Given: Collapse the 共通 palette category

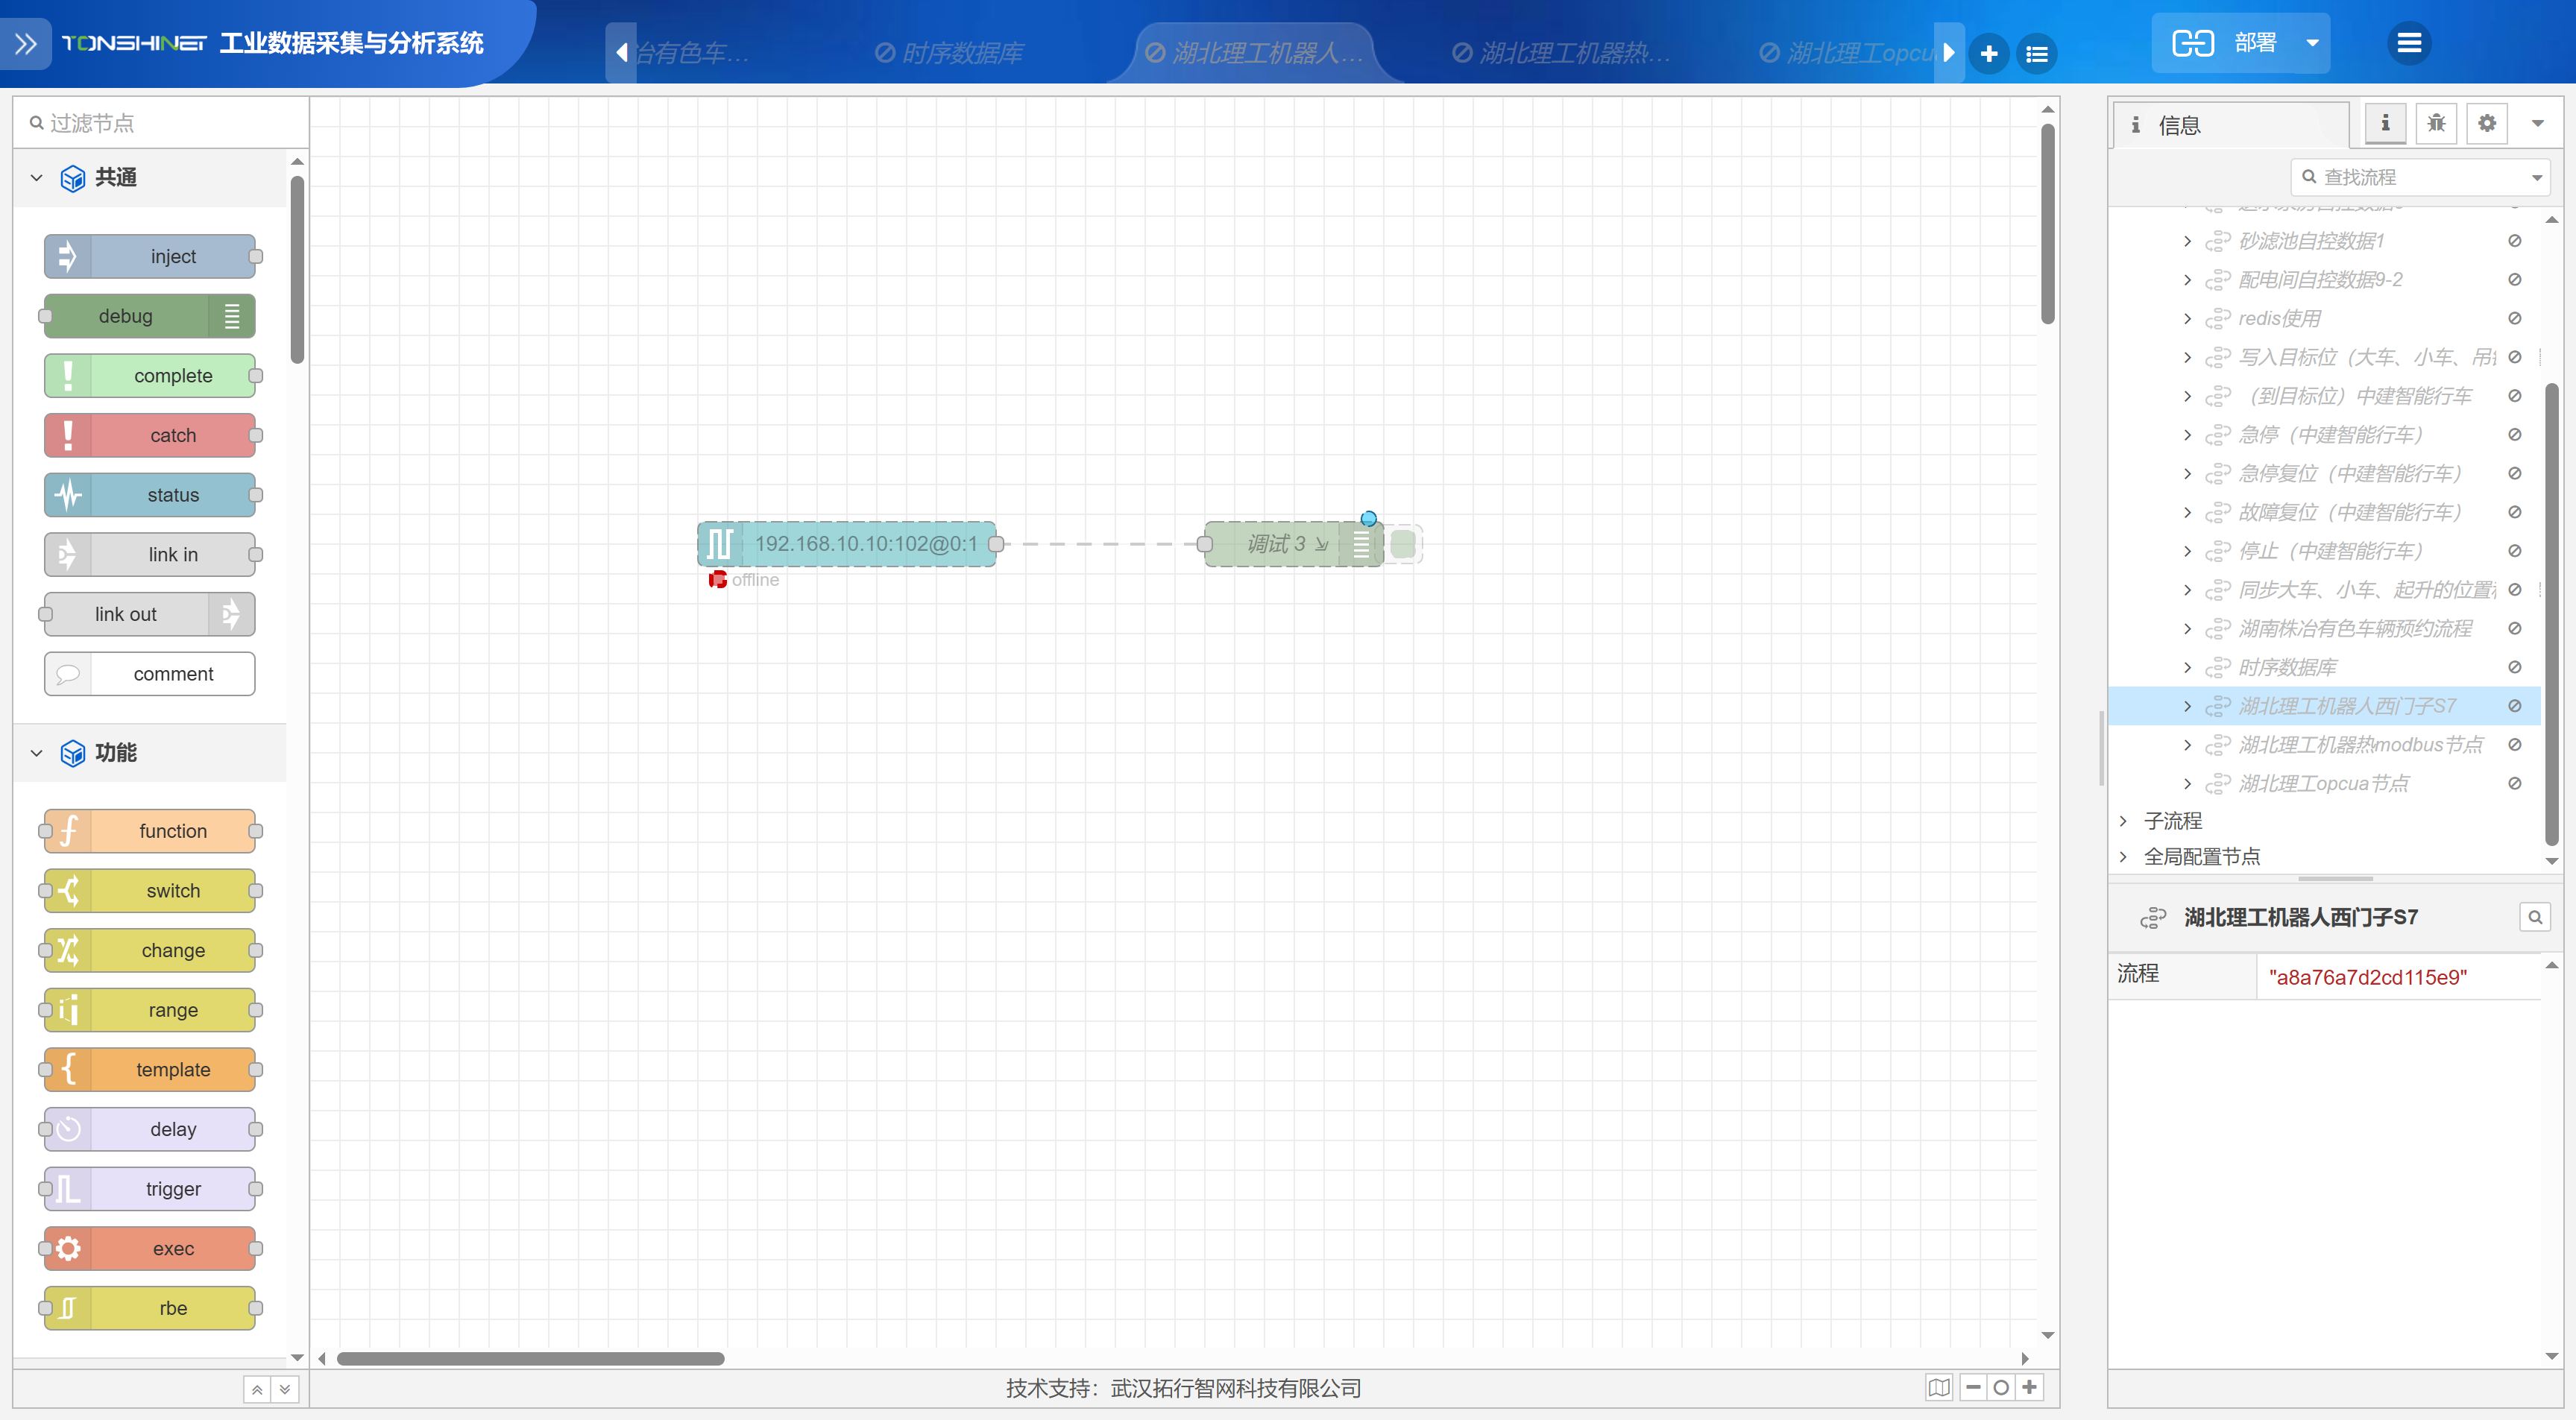Looking at the screenshot, I should coord(37,178).
